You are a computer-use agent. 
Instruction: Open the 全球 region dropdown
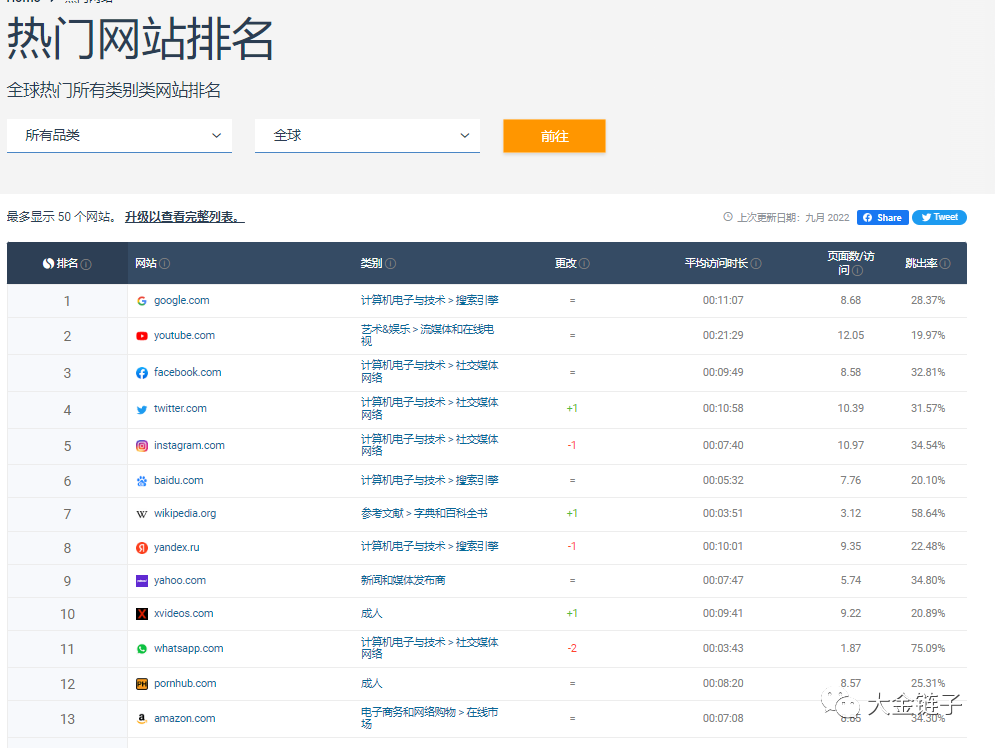tap(367, 136)
